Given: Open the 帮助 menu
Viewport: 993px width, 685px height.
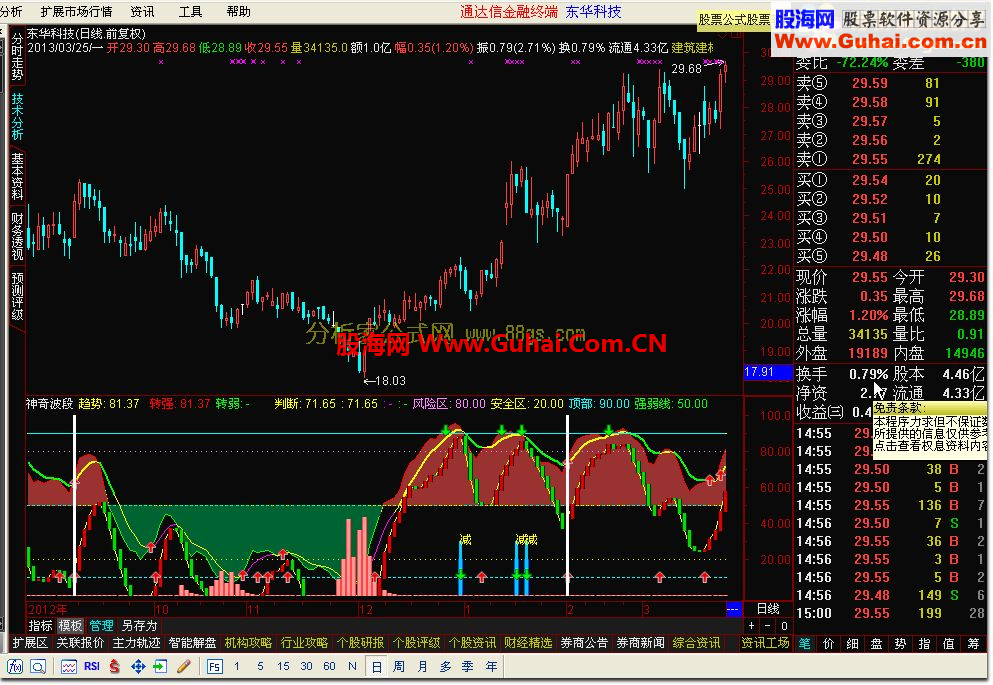Looking at the screenshot, I should [x=238, y=11].
